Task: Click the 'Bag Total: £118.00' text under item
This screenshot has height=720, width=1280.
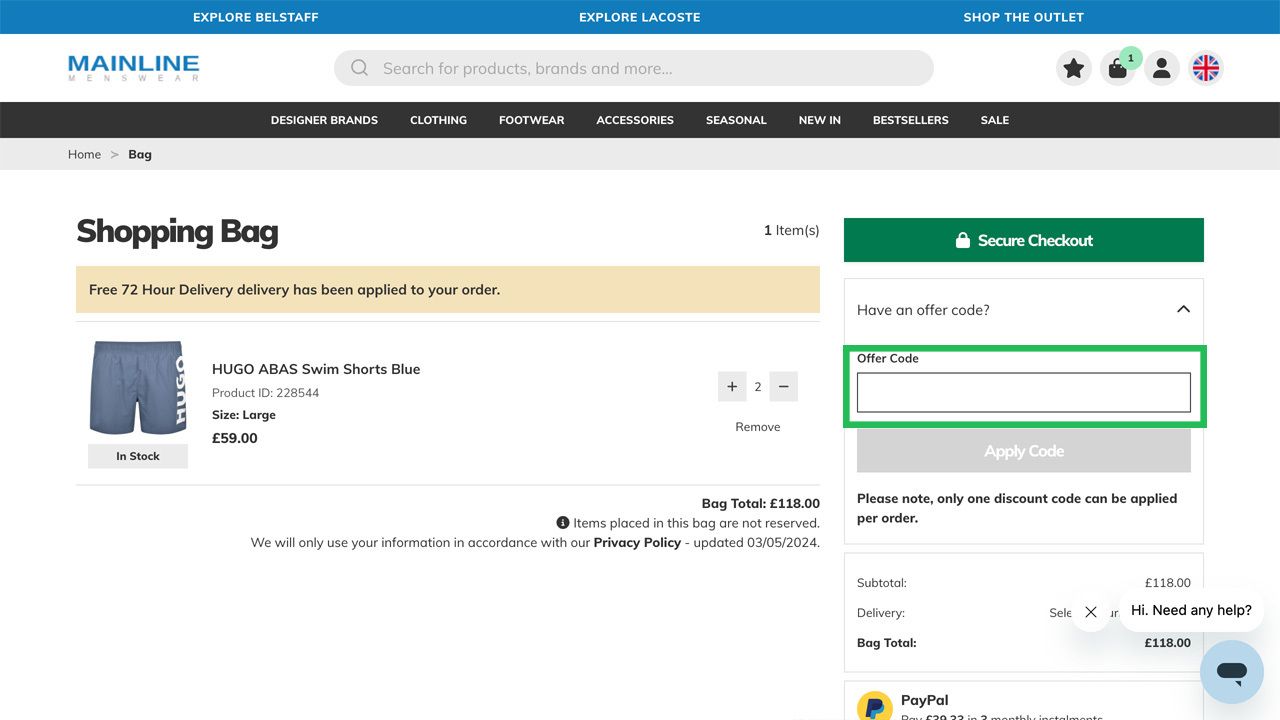Action: pos(761,504)
